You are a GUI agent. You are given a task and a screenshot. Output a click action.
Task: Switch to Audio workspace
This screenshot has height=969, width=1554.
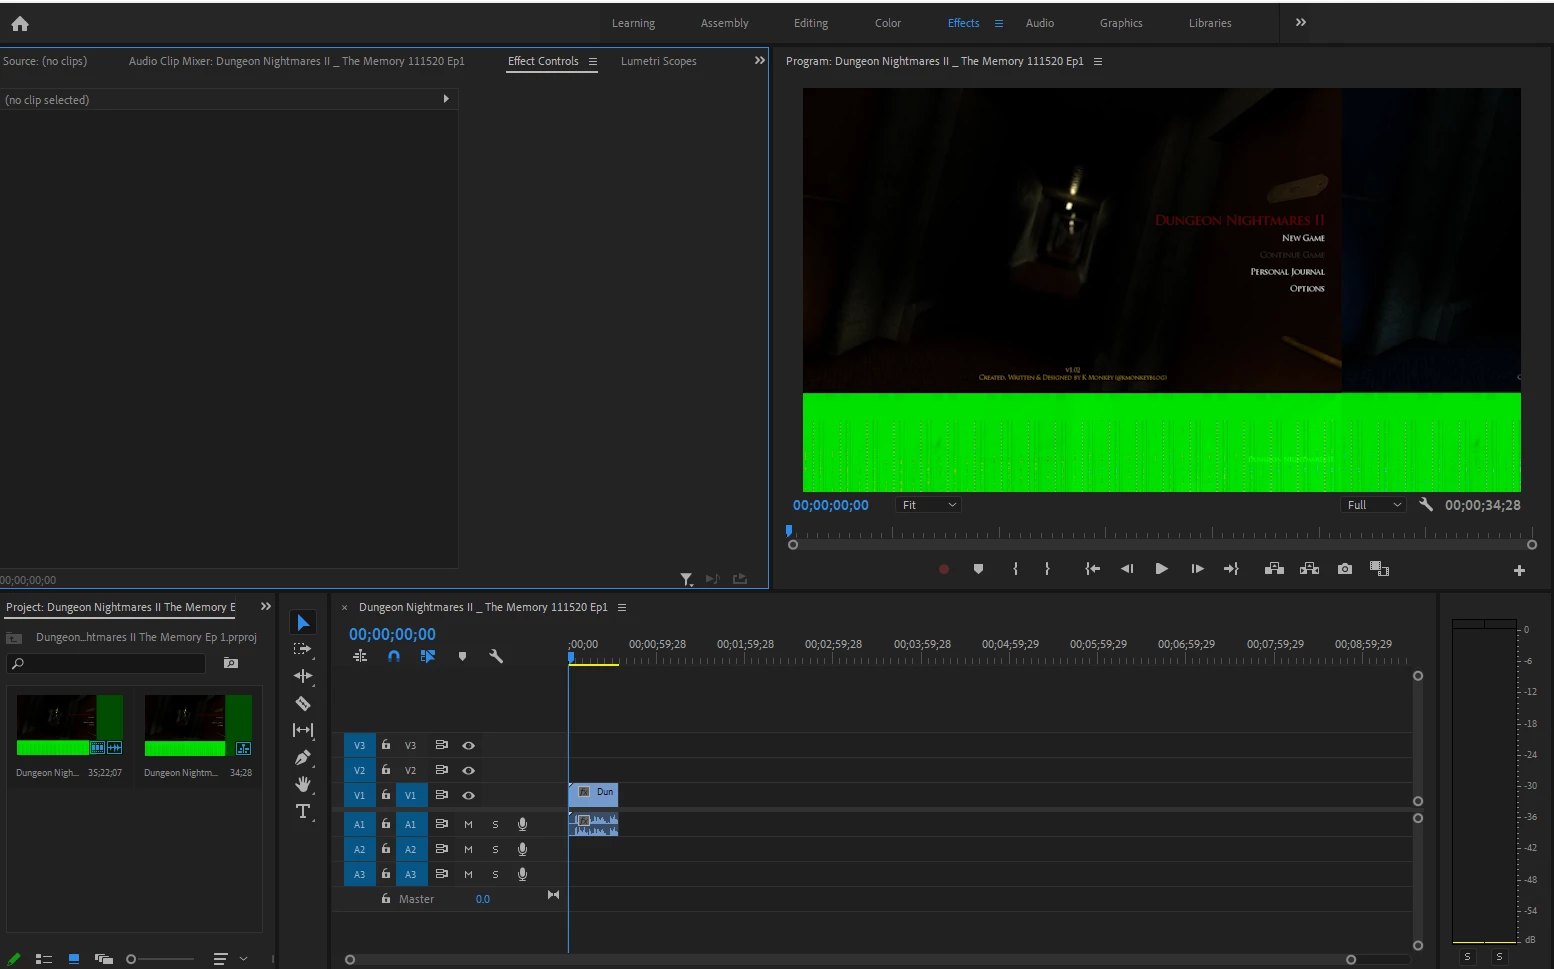[x=1040, y=23]
